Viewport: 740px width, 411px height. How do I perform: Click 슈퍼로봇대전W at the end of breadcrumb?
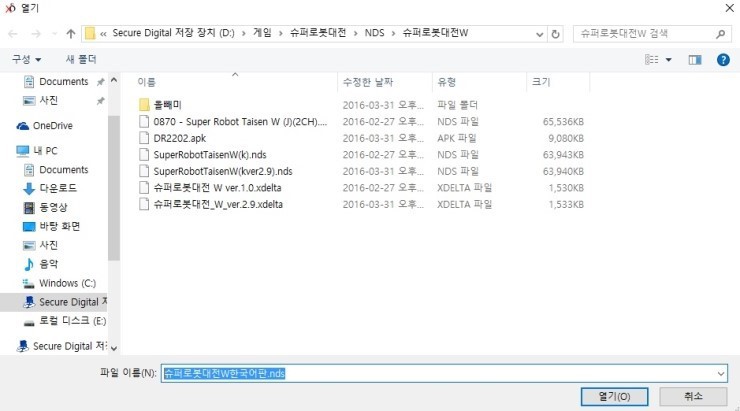click(x=435, y=33)
